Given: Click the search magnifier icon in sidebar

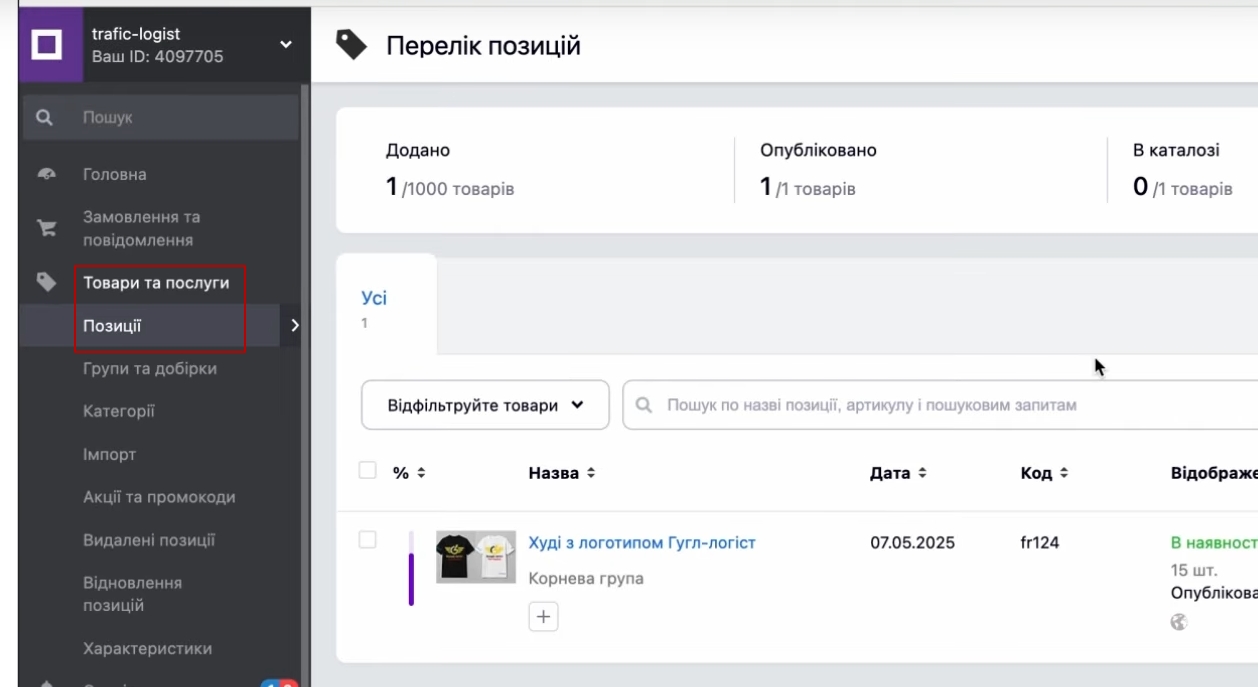Looking at the screenshot, I should pyautogui.click(x=44, y=118).
